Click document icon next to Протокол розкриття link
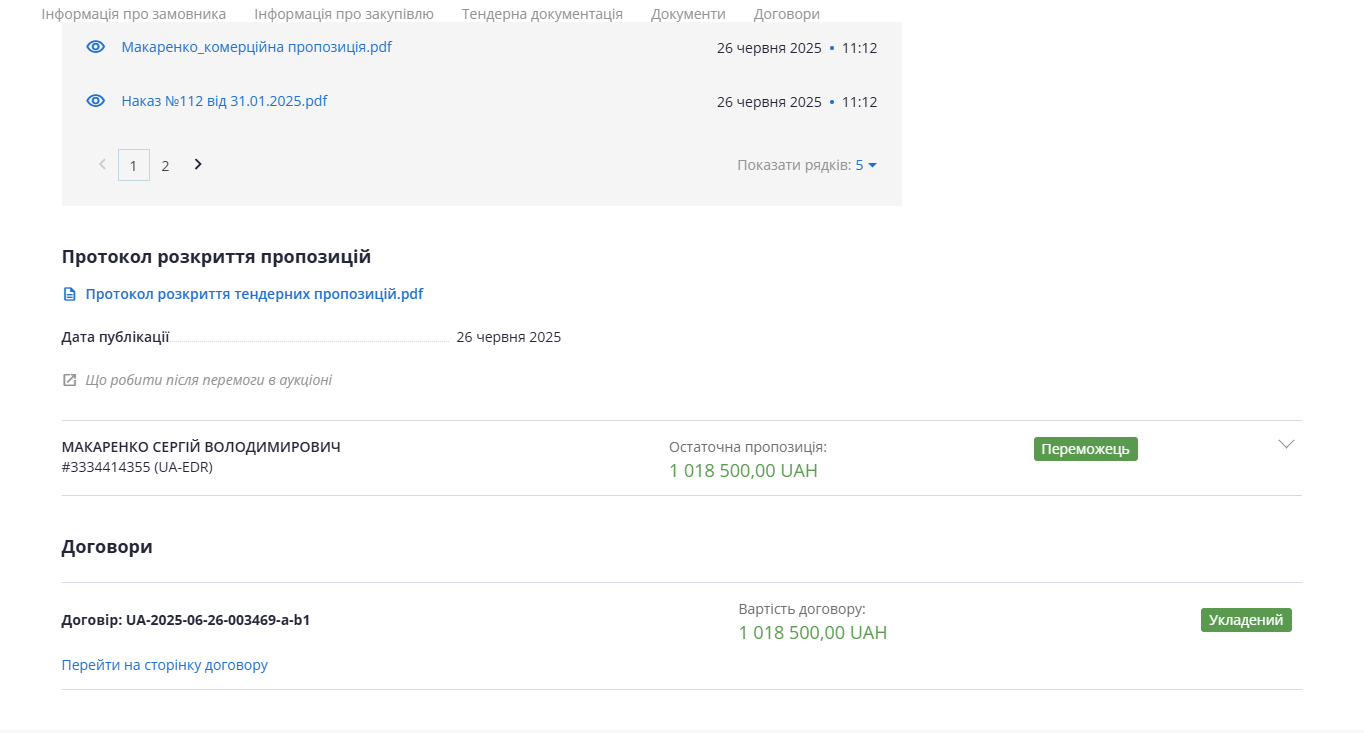This screenshot has height=733, width=1364. pyautogui.click(x=69, y=295)
